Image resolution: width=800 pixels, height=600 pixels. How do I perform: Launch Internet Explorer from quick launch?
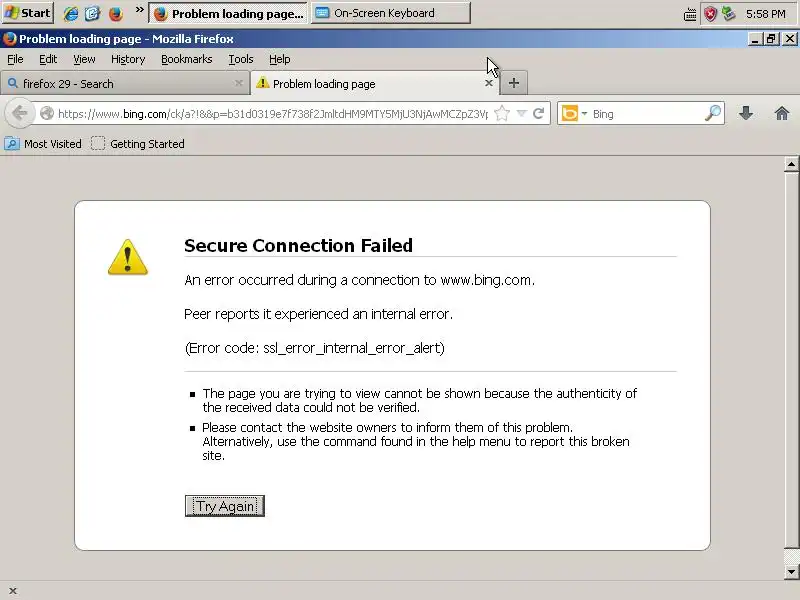[70, 13]
